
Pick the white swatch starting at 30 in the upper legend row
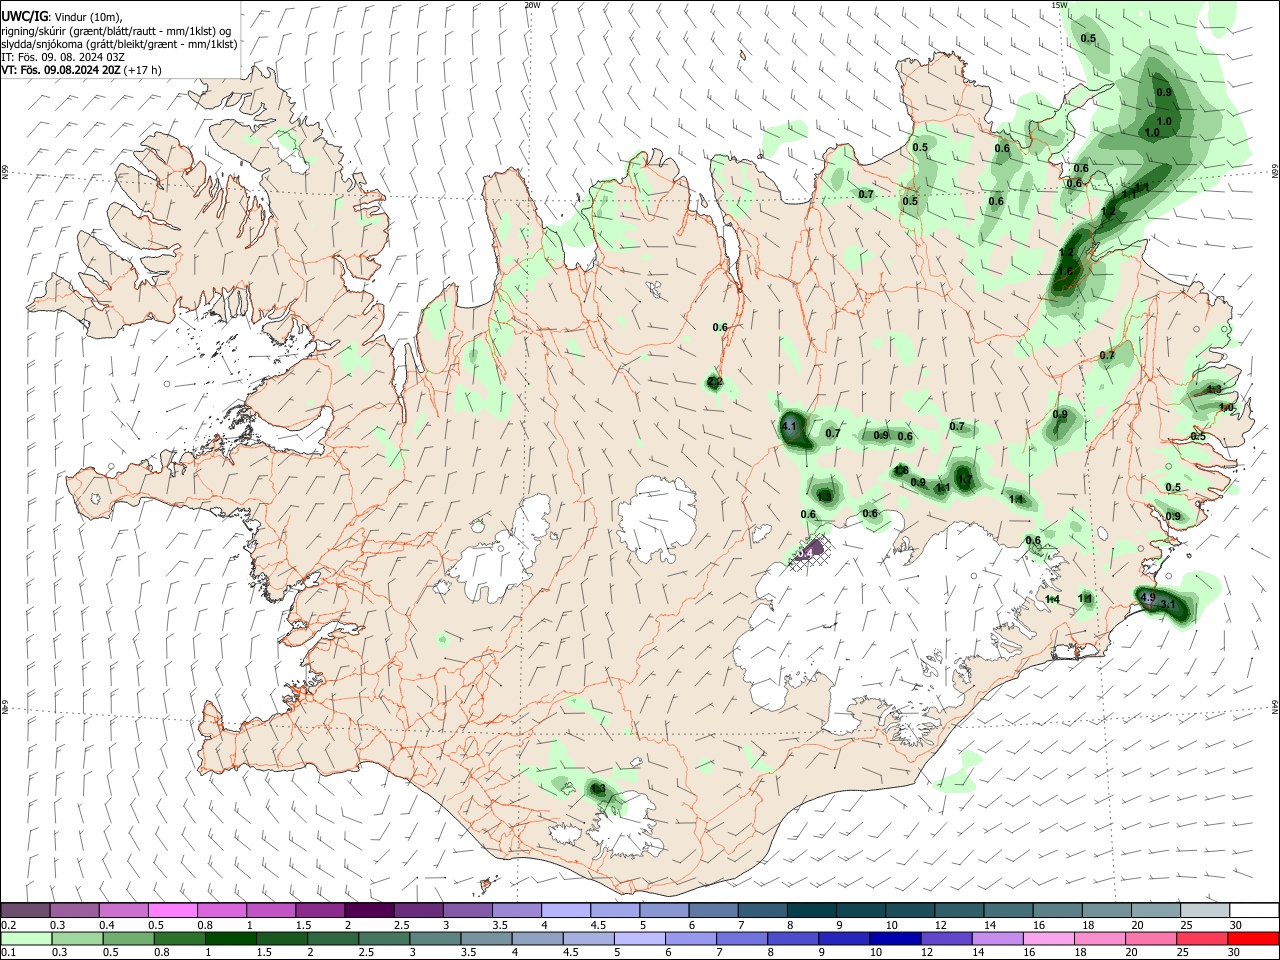[1253, 910]
